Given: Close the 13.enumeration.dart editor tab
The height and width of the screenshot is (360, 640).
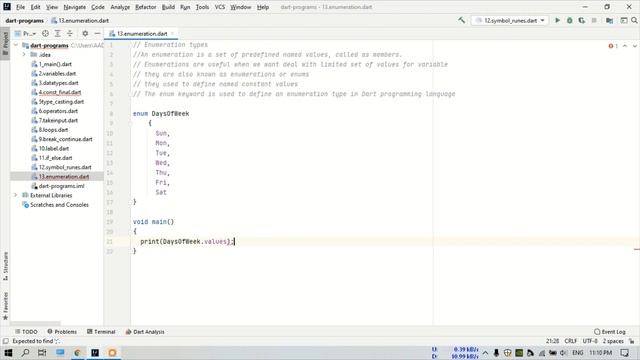Looking at the screenshot, I should tap(173, 33).
